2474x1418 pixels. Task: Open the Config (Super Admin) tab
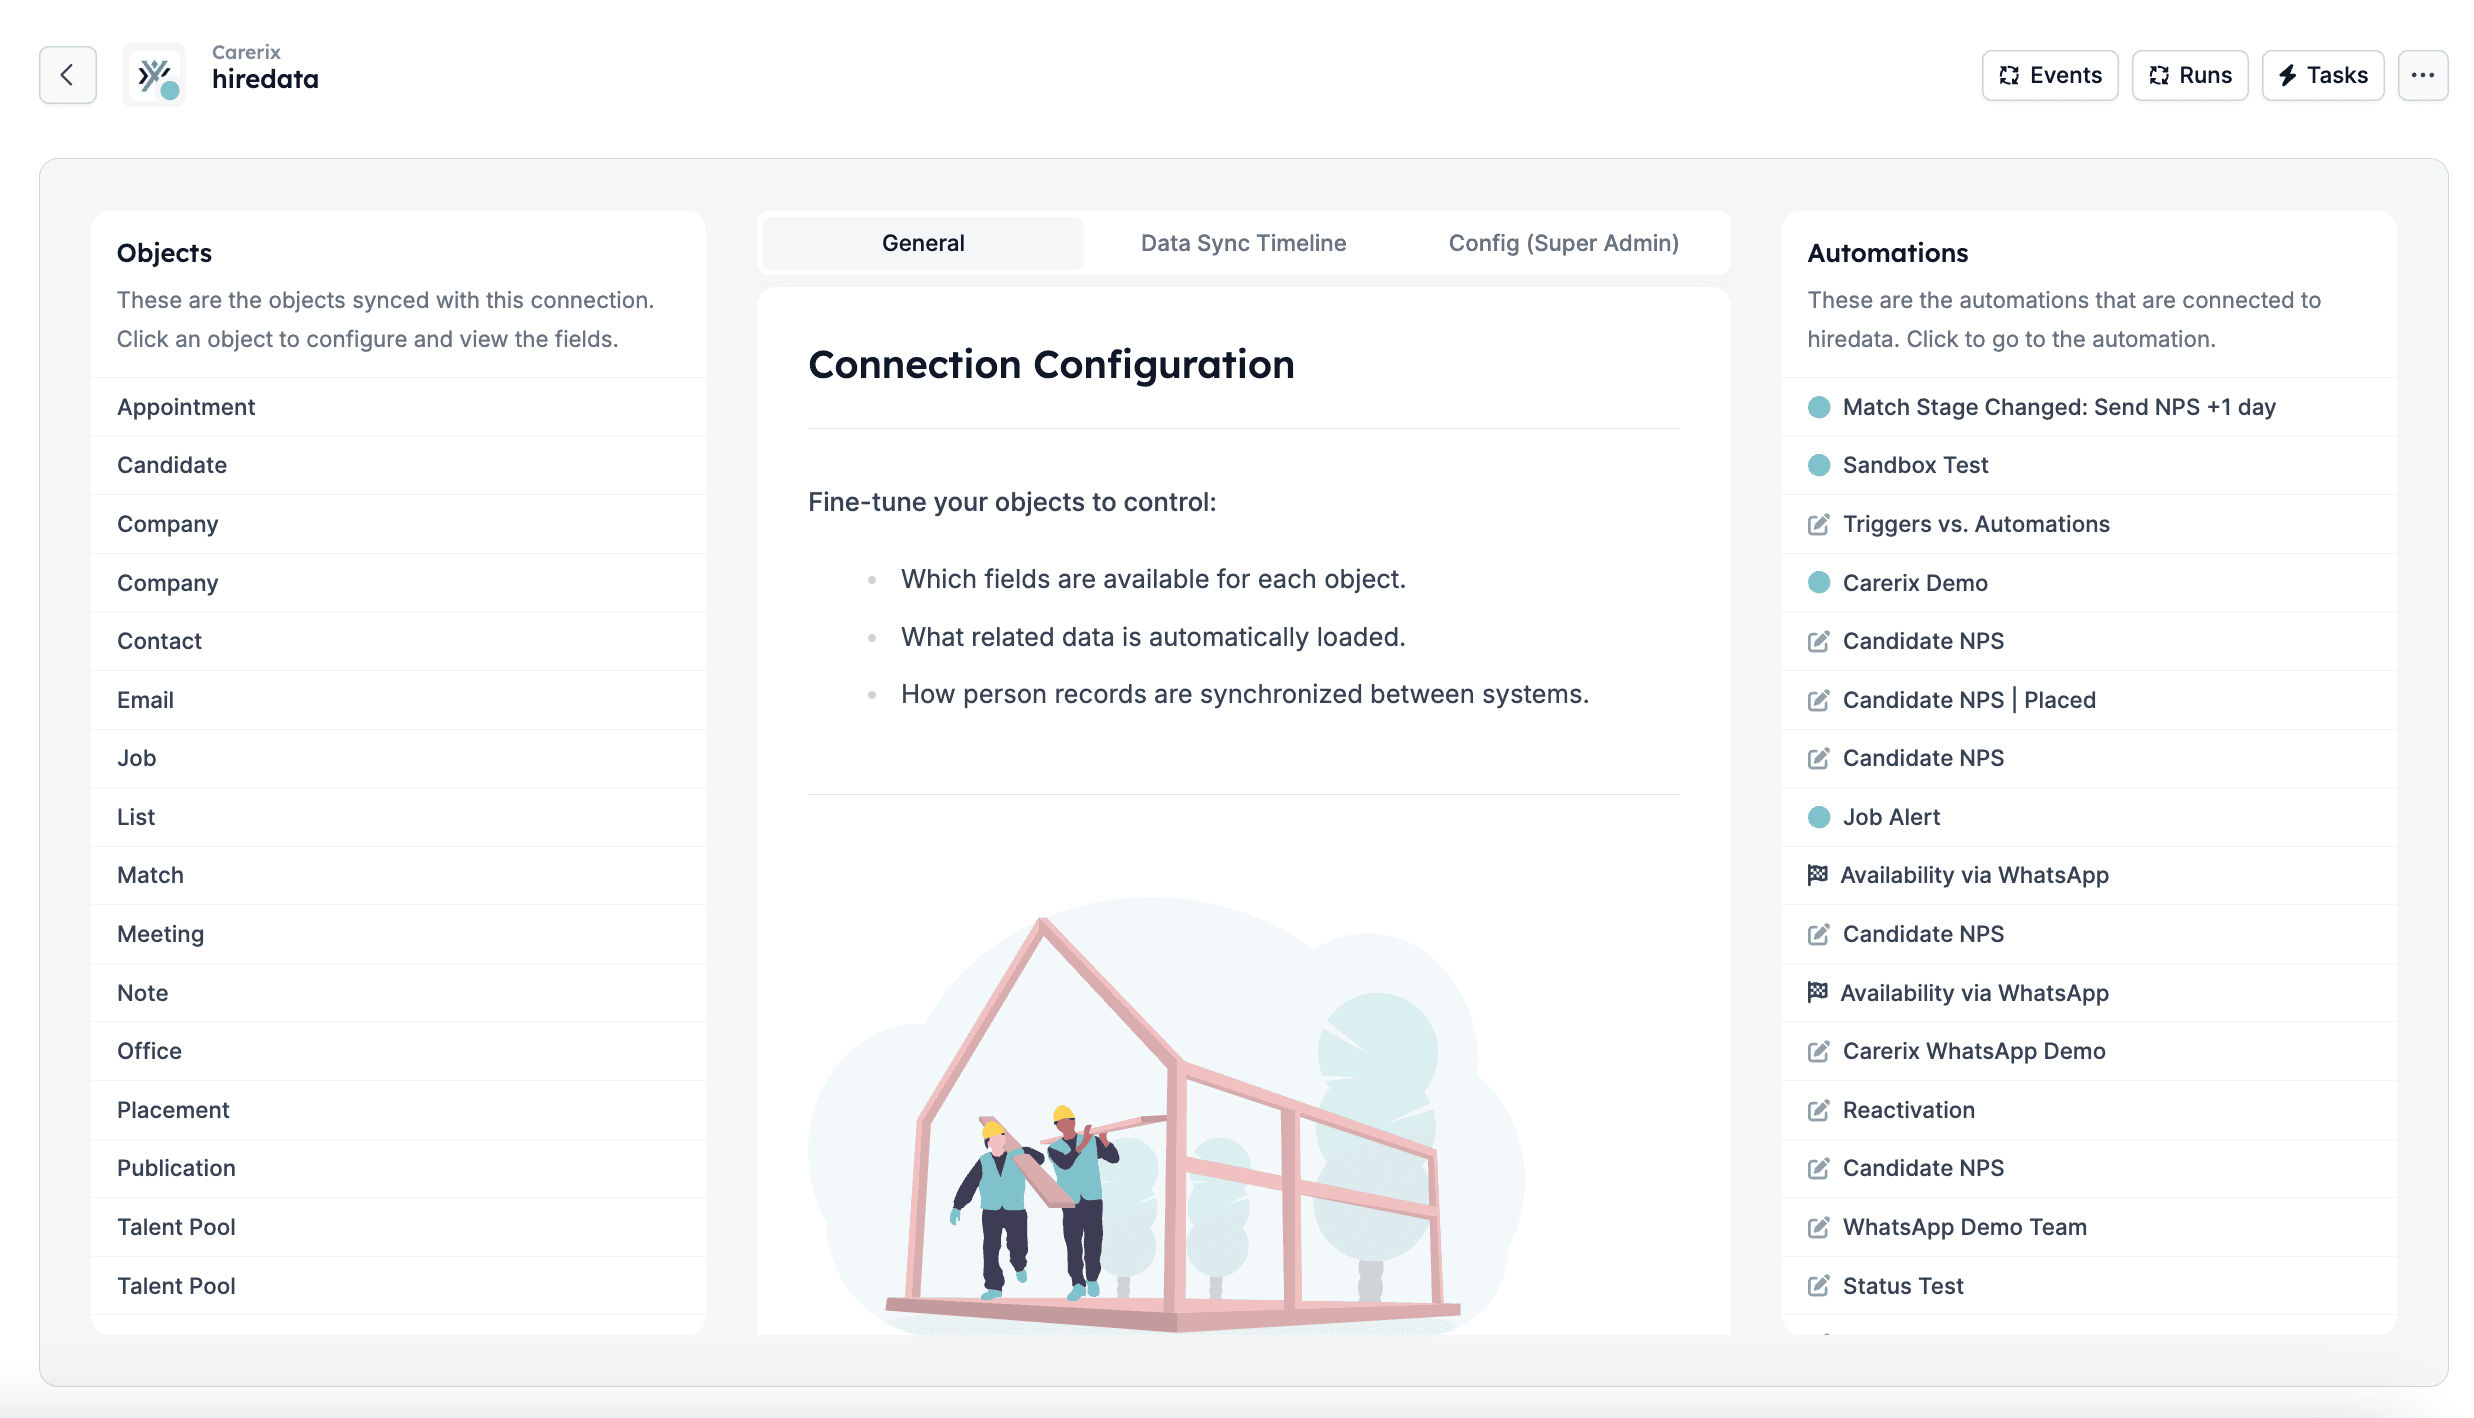tap(1563, 243)
